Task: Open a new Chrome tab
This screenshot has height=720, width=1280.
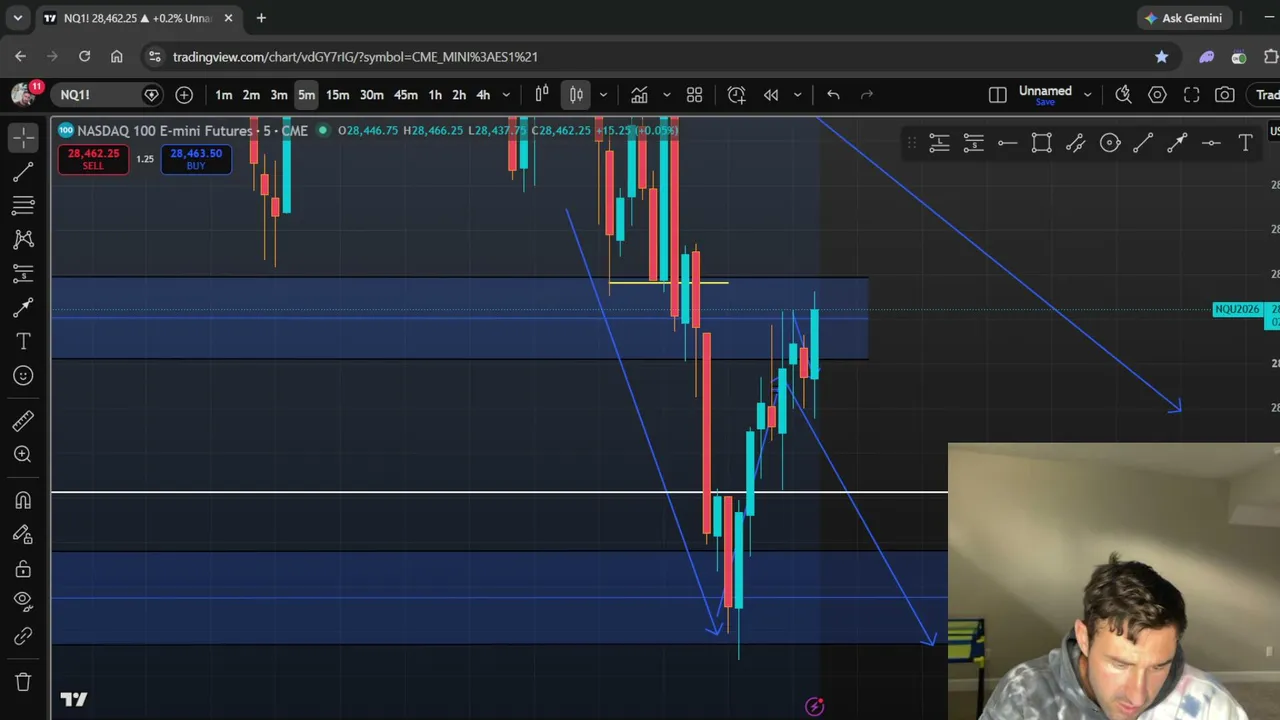Action: pyautogui.click(x=261, y=18)
